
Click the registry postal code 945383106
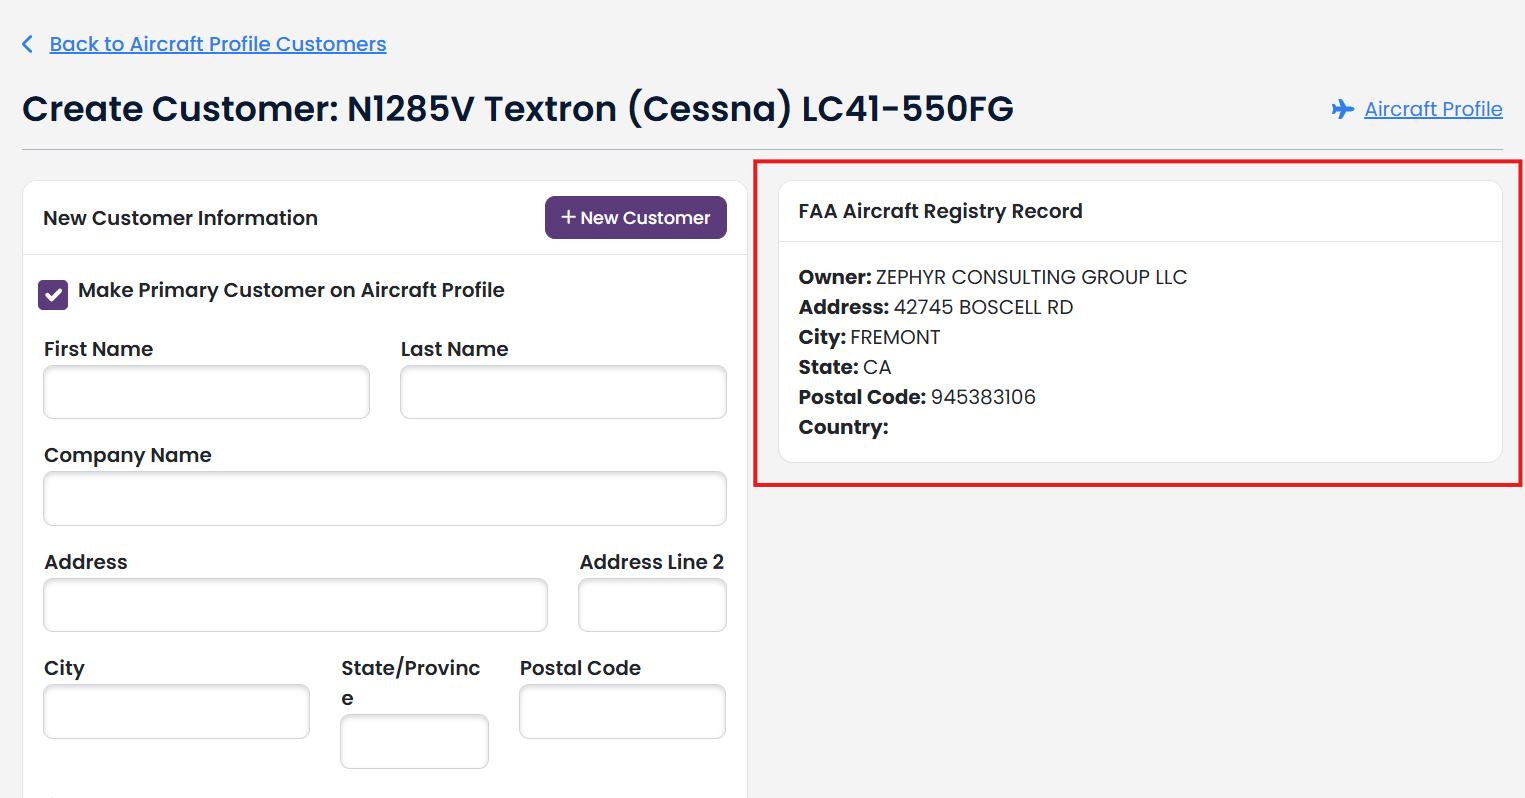[983, 397]
